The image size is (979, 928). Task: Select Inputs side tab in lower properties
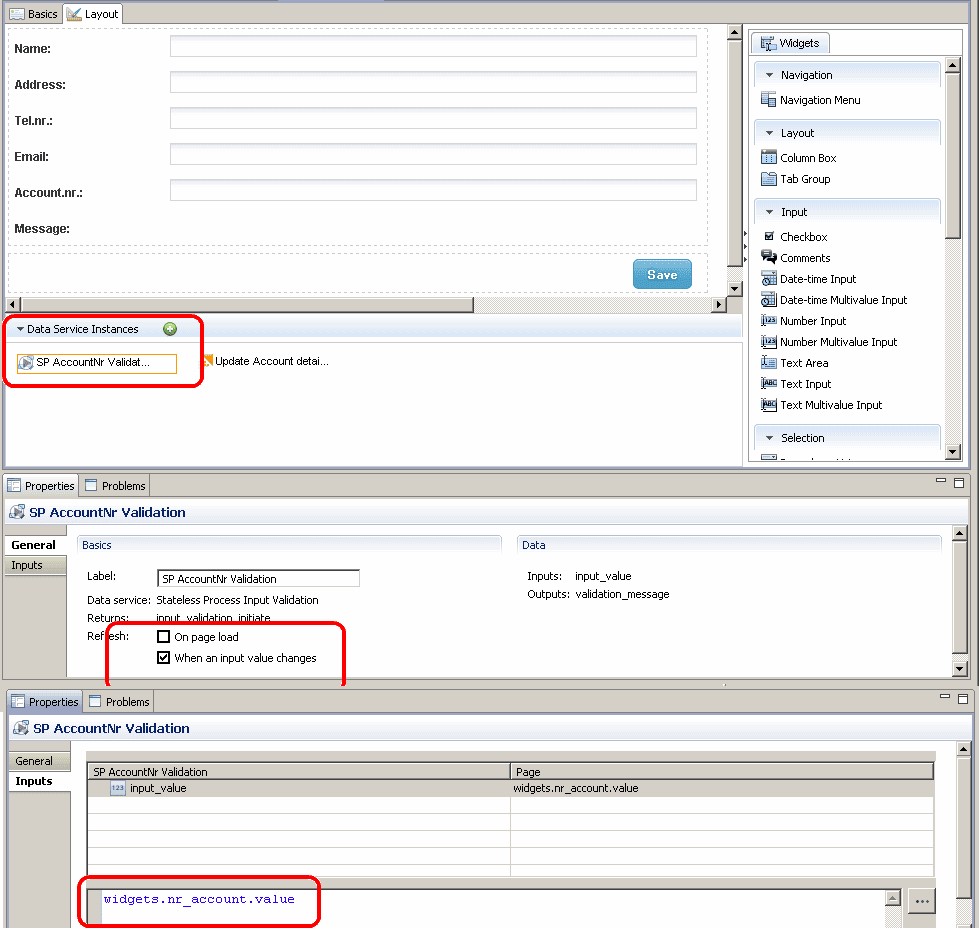(x=39, y=781)
